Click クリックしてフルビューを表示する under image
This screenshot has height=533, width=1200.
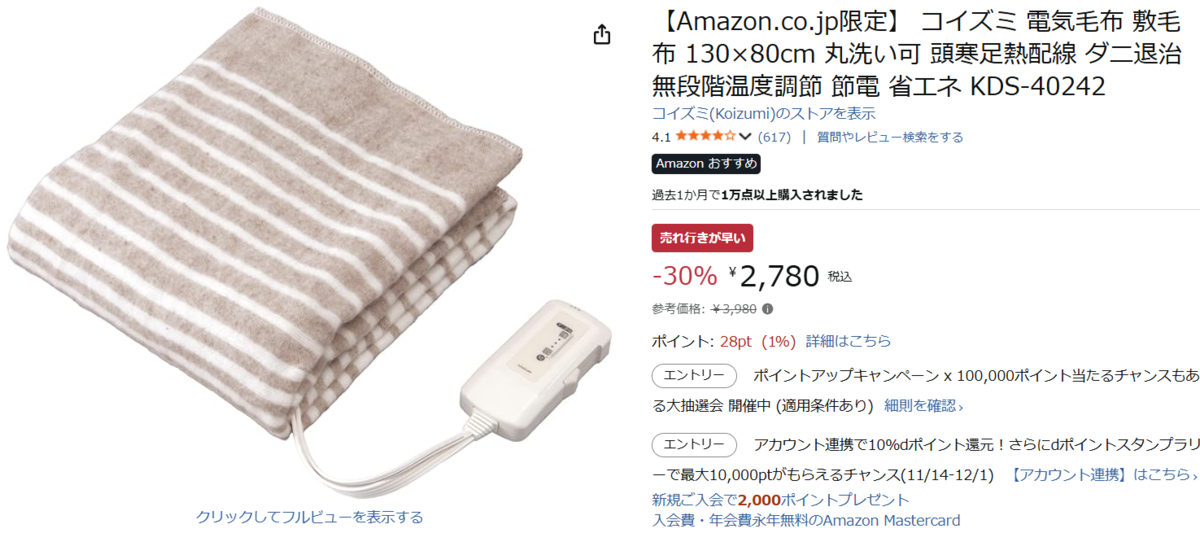[309, 517]
